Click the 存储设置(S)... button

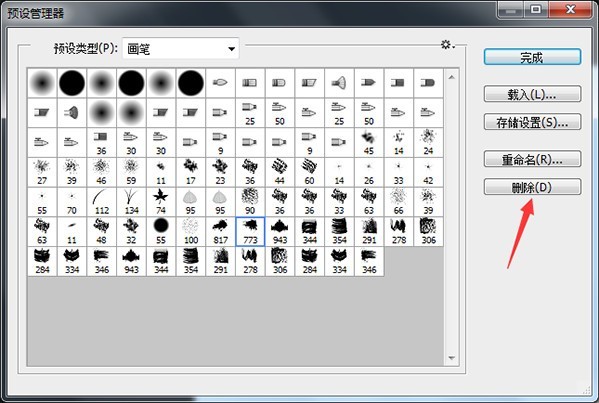tap(532, 122)
